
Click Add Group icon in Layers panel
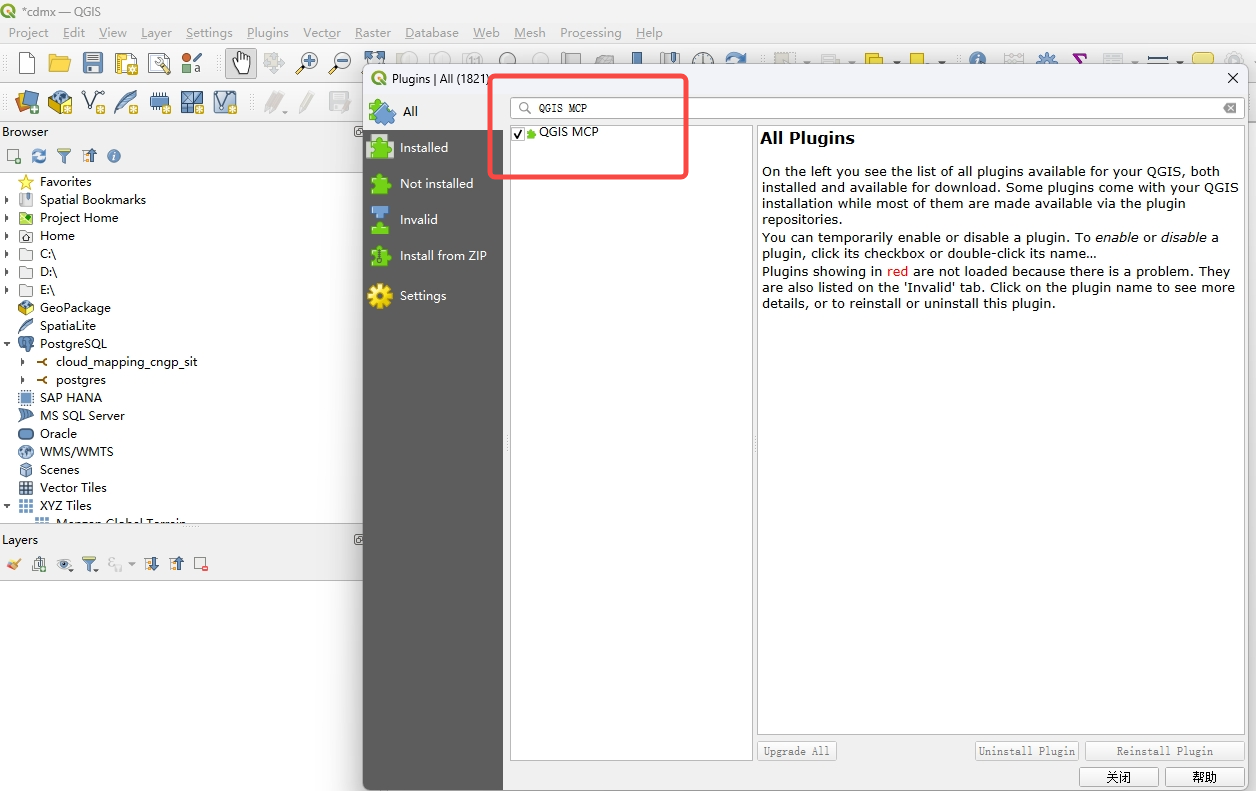pyautogui.click(x=39, y=564)
